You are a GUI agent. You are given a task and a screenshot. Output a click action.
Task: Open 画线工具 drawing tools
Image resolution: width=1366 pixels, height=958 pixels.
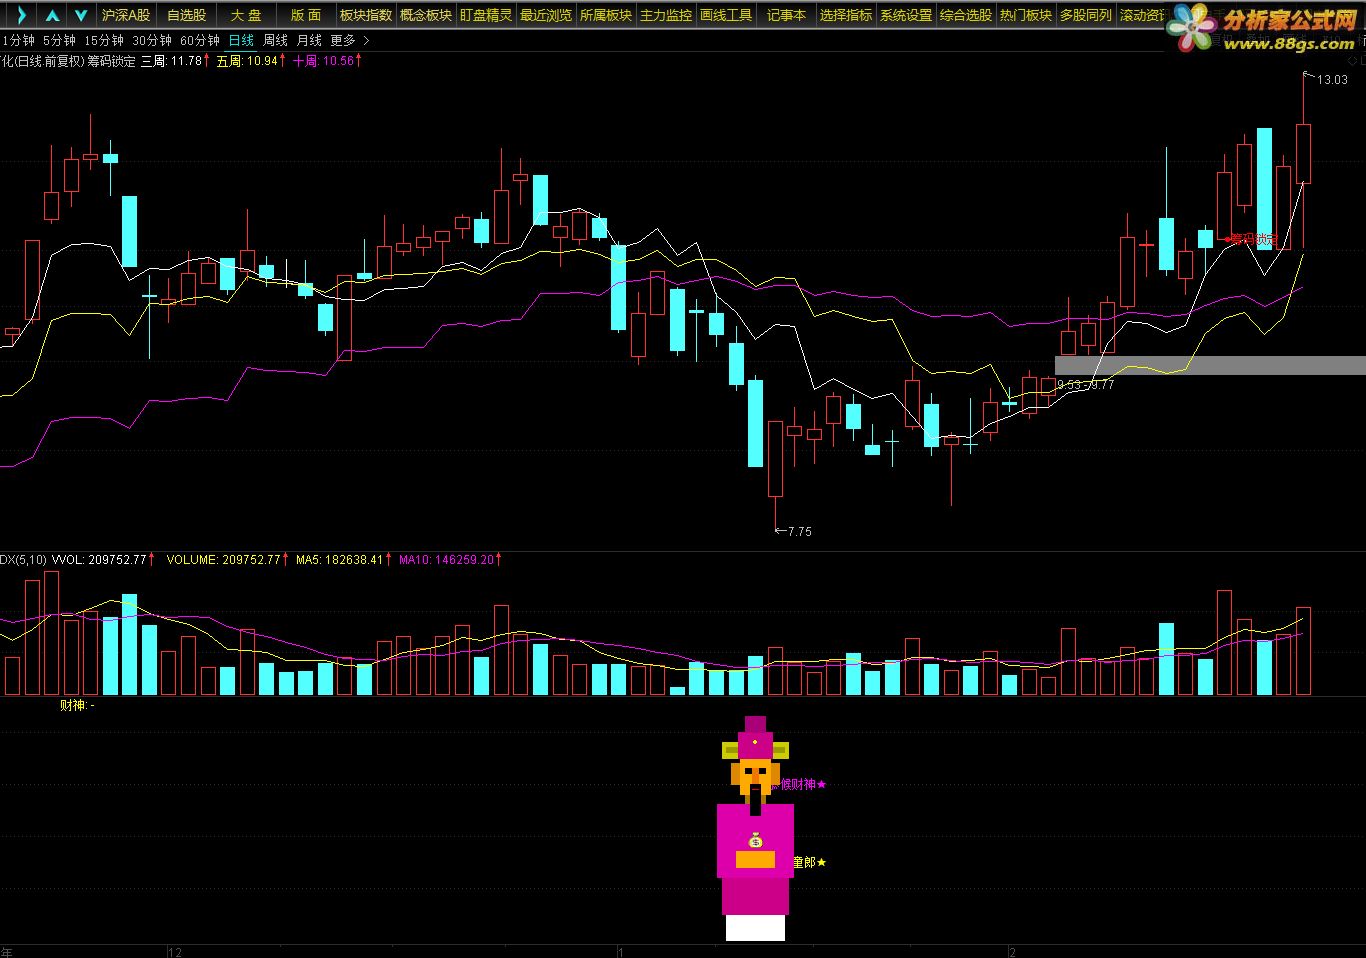coord(726,15)
